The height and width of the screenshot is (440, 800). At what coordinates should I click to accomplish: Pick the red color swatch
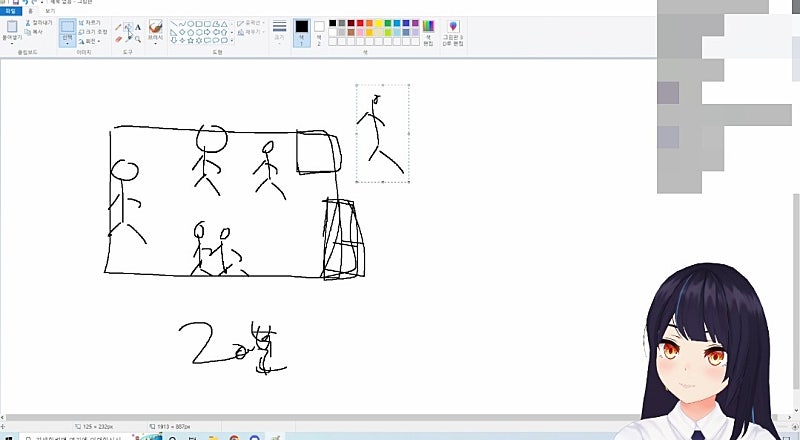[360, 23]
